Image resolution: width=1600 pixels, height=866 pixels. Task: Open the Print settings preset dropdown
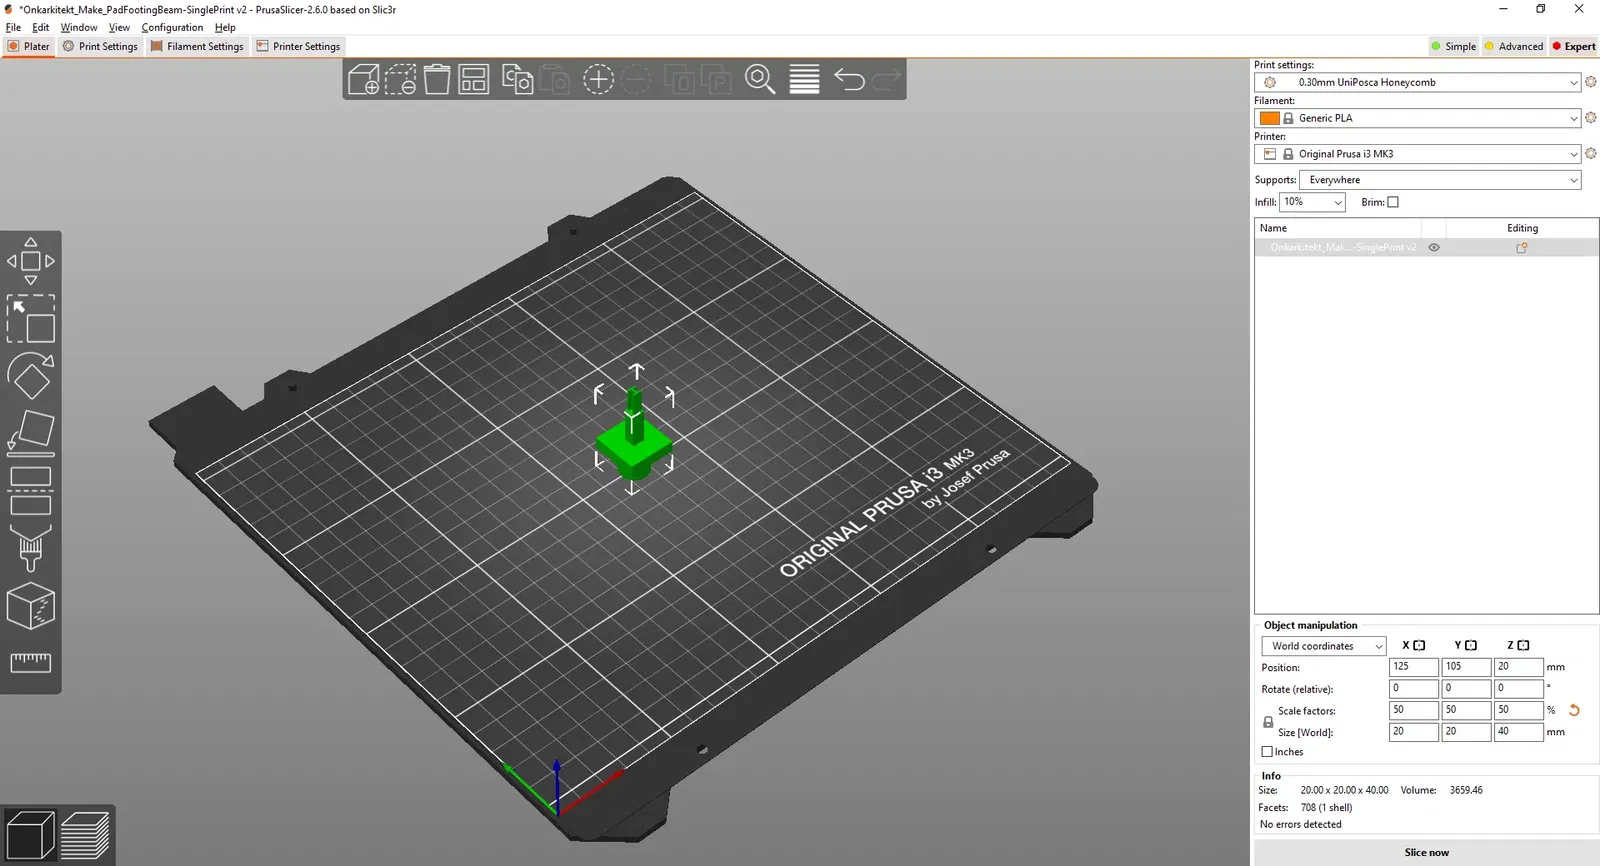click(1418, 82)
